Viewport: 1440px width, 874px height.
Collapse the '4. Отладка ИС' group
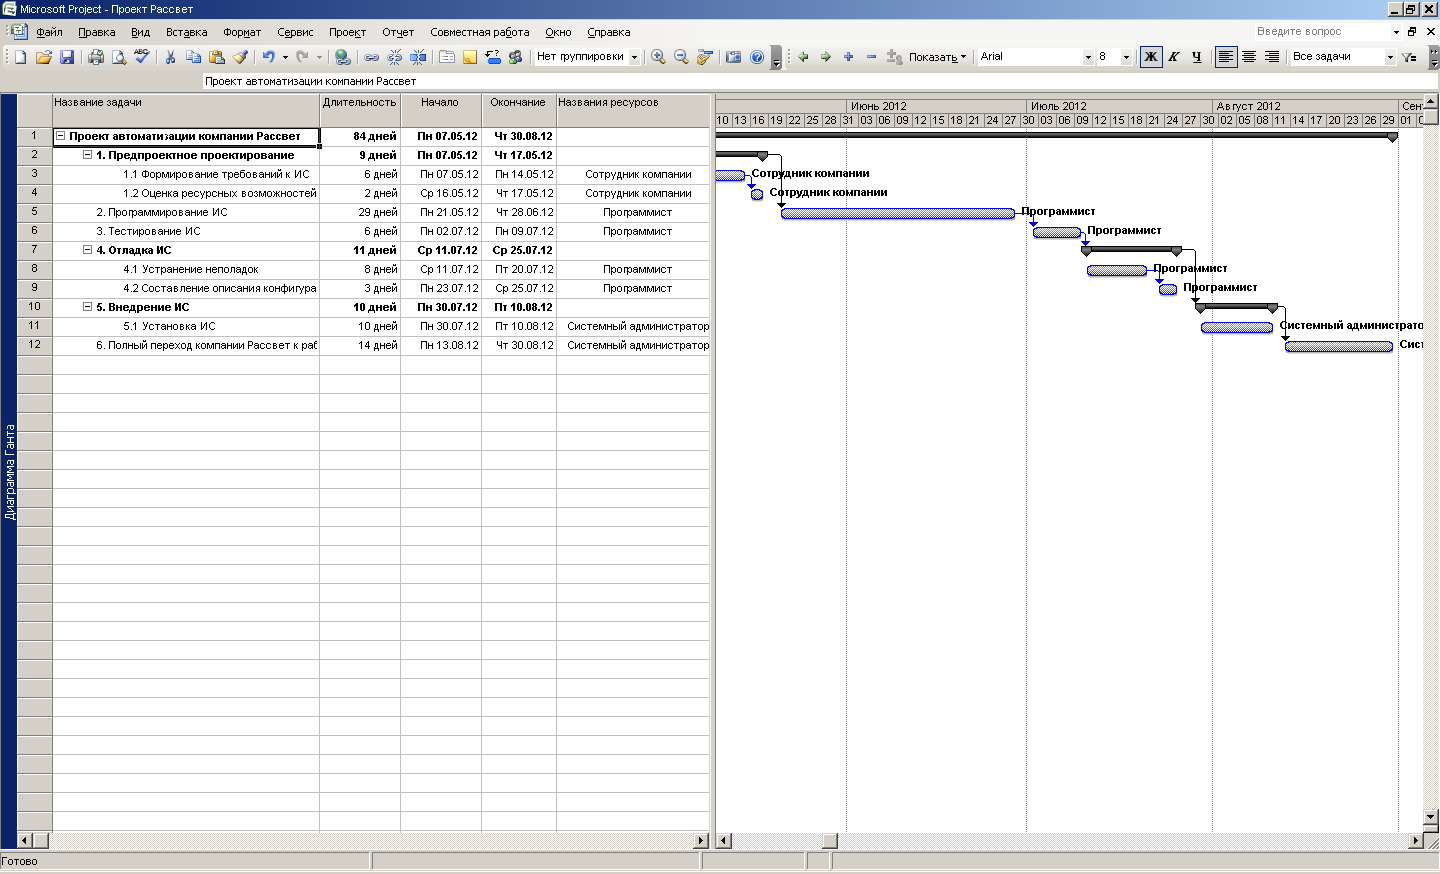87,250
